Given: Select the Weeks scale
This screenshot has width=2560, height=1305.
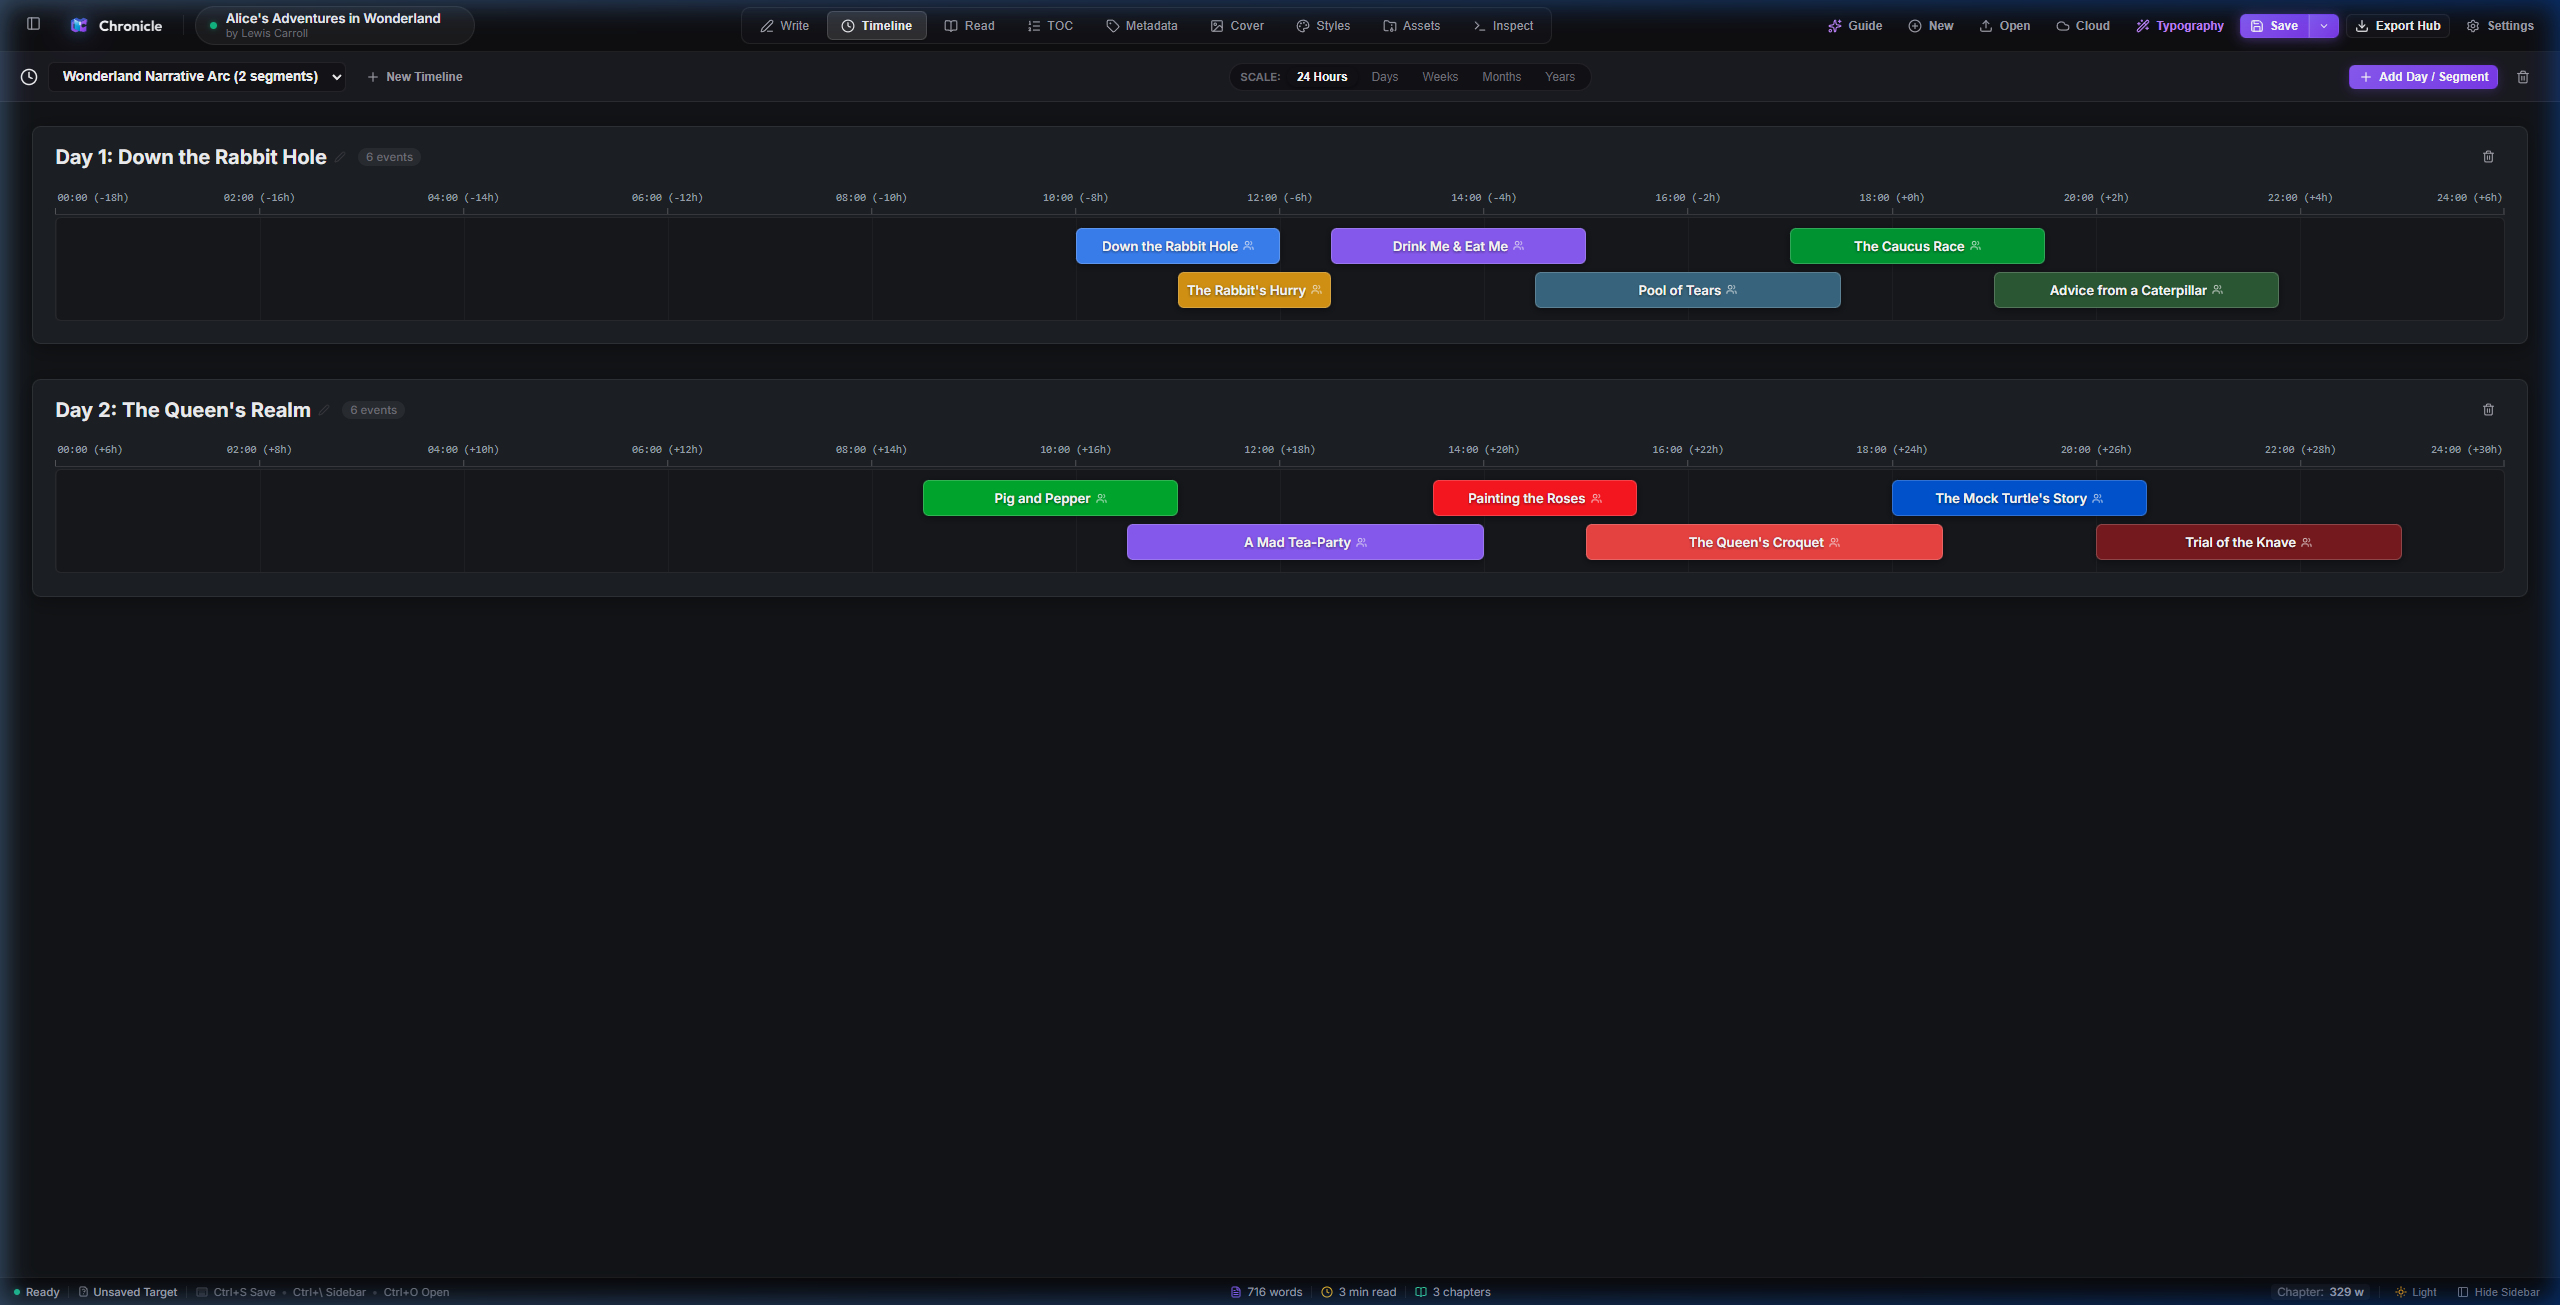Looking at the screenshot, I should [1440, 77].
